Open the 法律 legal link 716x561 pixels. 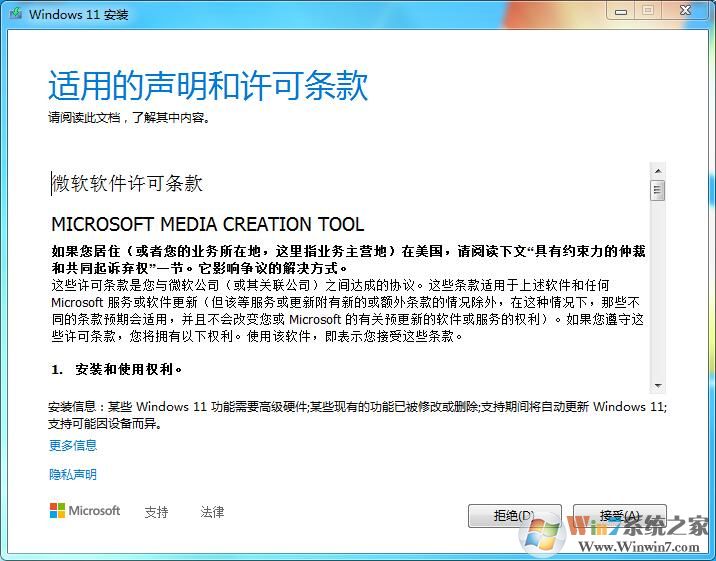tap(212, 512)
